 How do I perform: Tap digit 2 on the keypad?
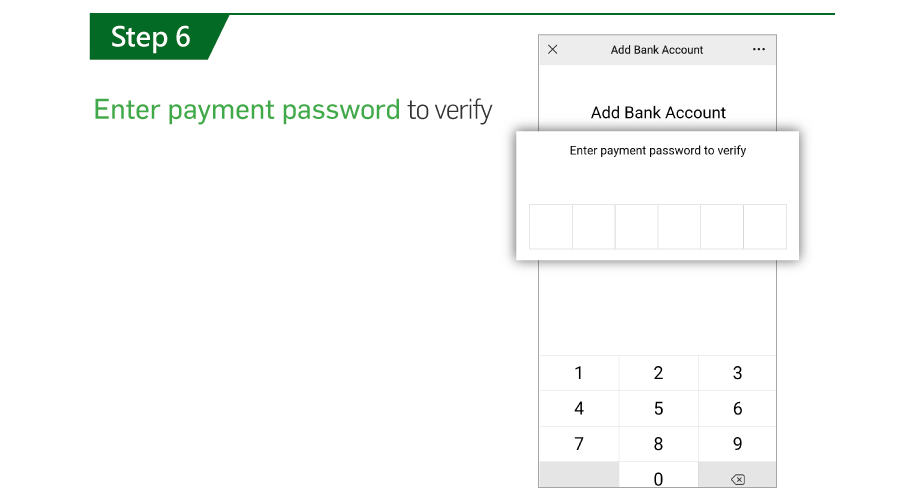click(658, 373)
